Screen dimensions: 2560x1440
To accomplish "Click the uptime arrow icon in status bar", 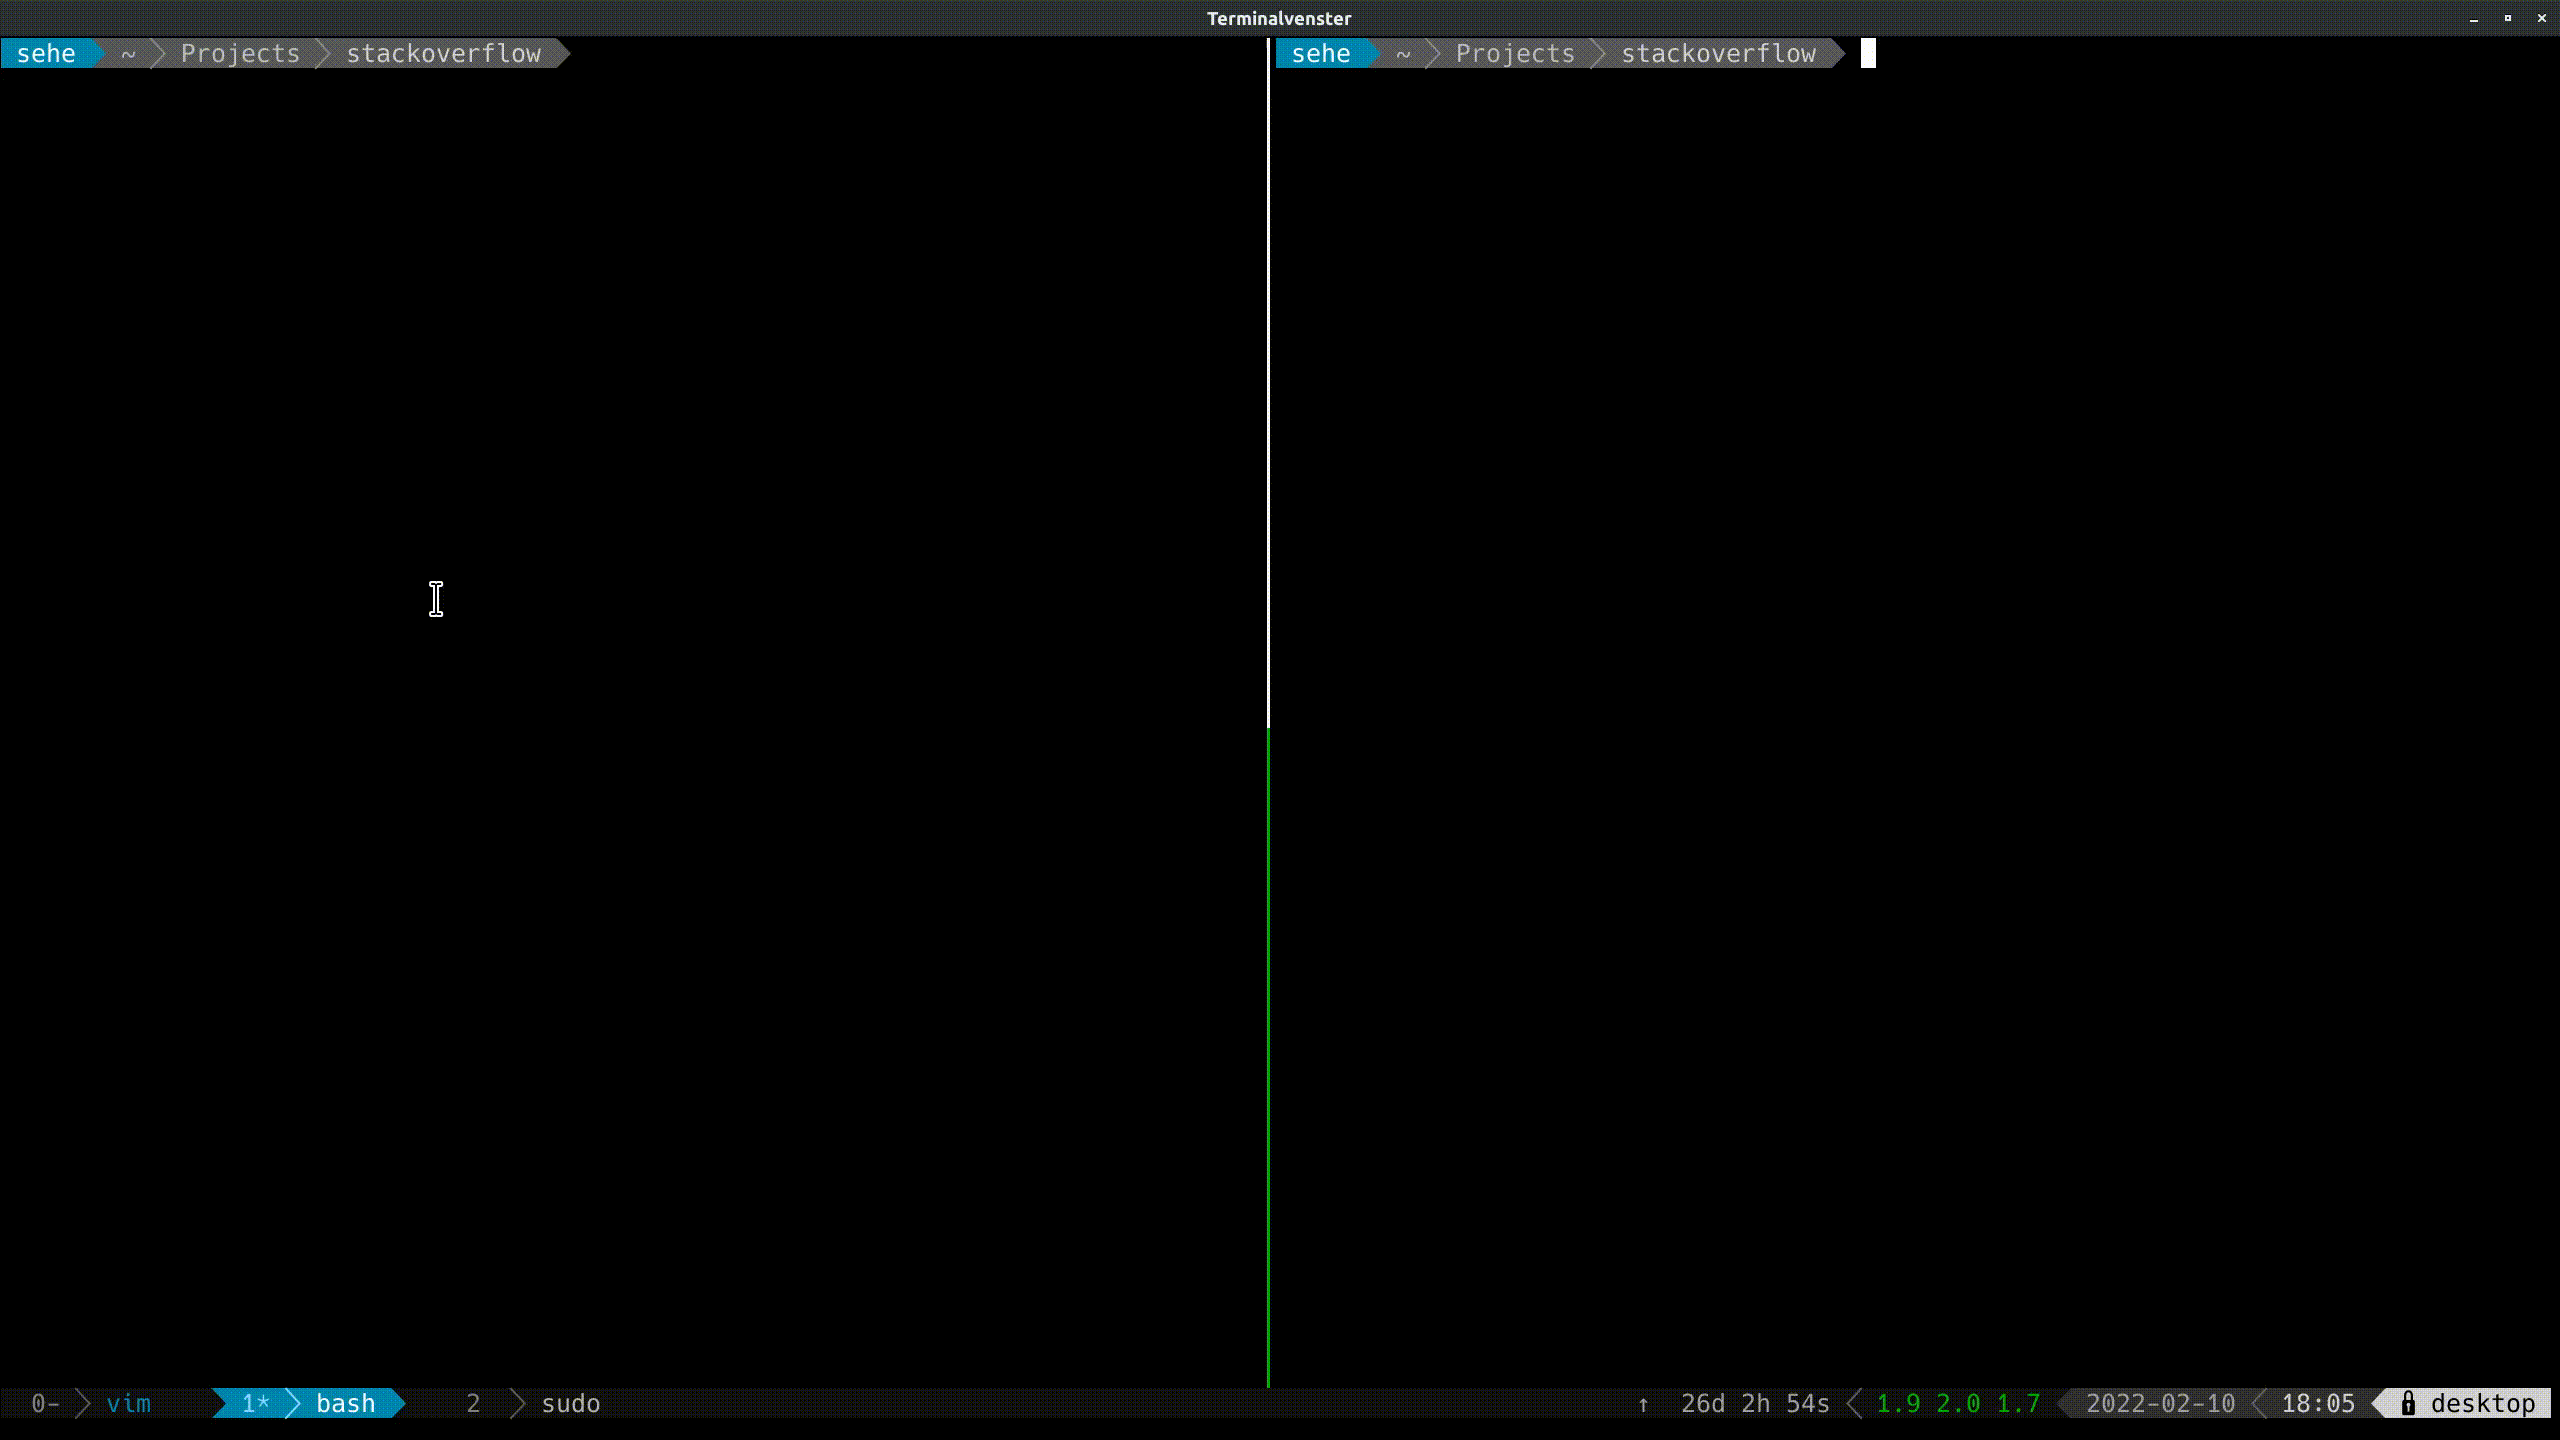I will click(x=1643, y=1404).
